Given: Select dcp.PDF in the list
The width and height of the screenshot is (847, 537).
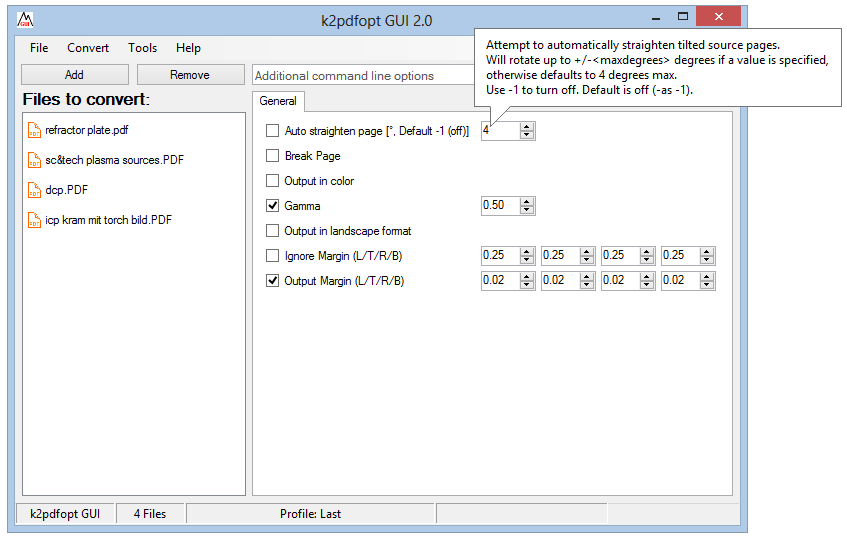Looking at the screenshot, I should point(66,190).
